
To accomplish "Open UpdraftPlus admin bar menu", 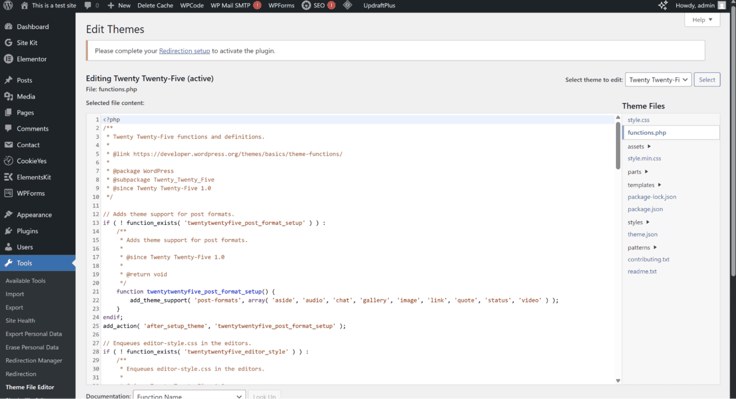I will click(x=379, y=6).
